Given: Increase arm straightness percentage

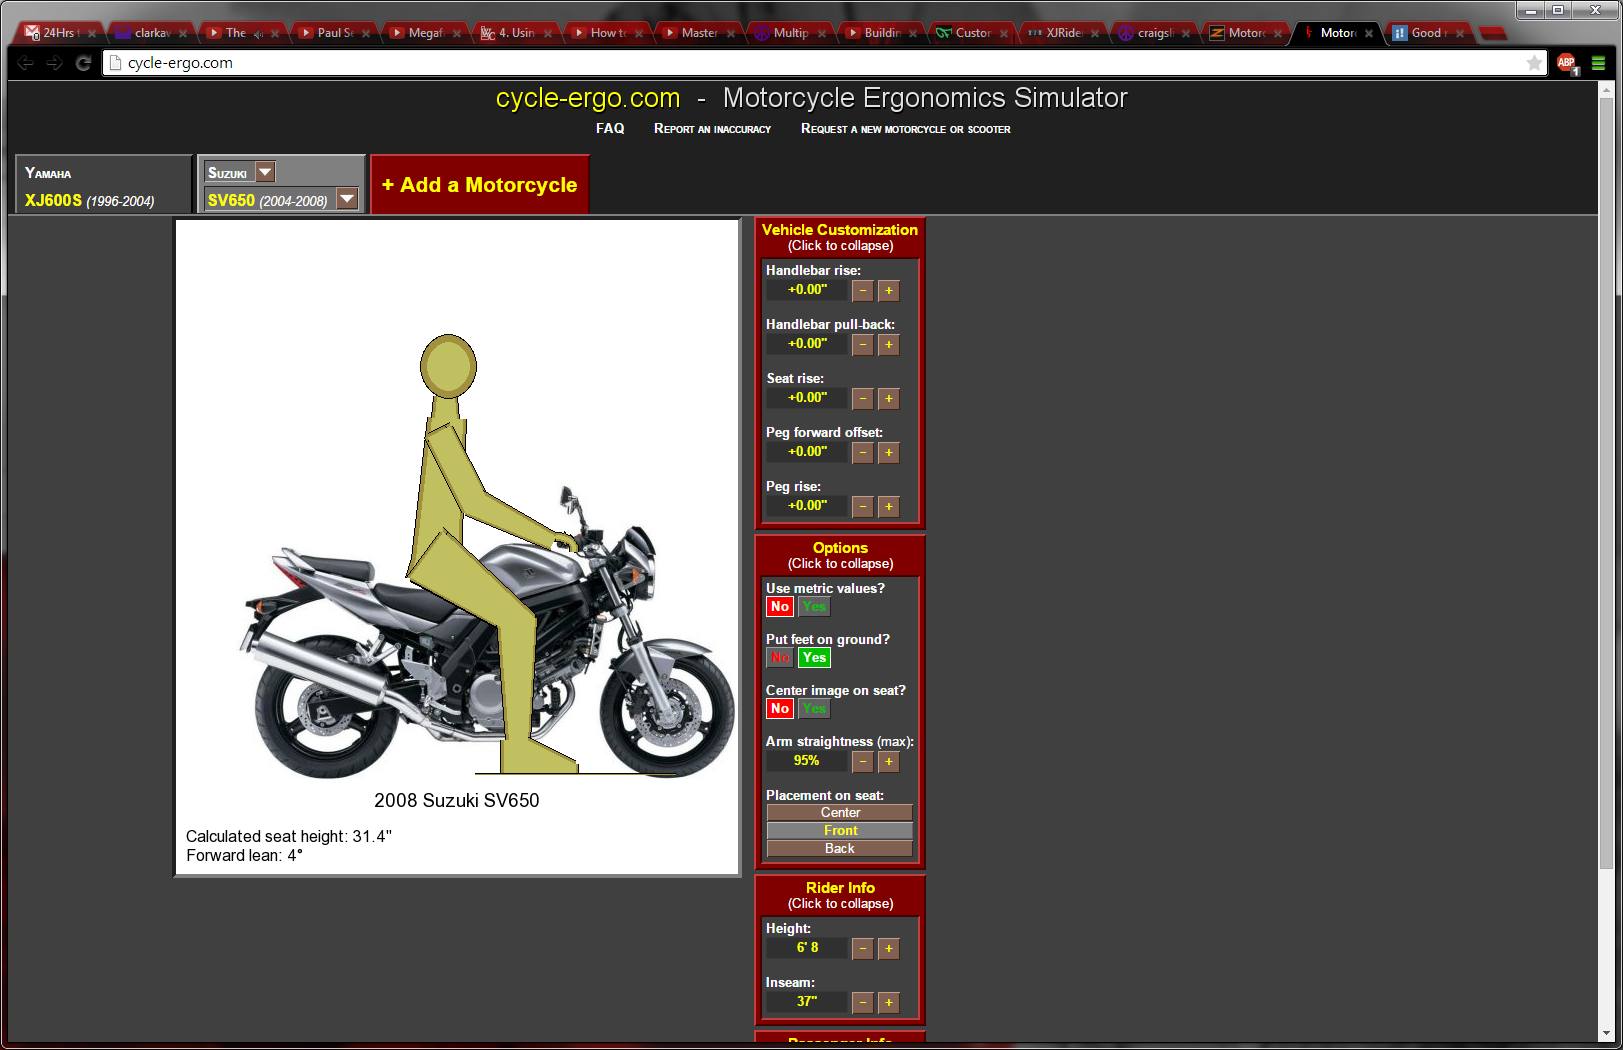Looking at the screenshot, I should pos(889,762).
